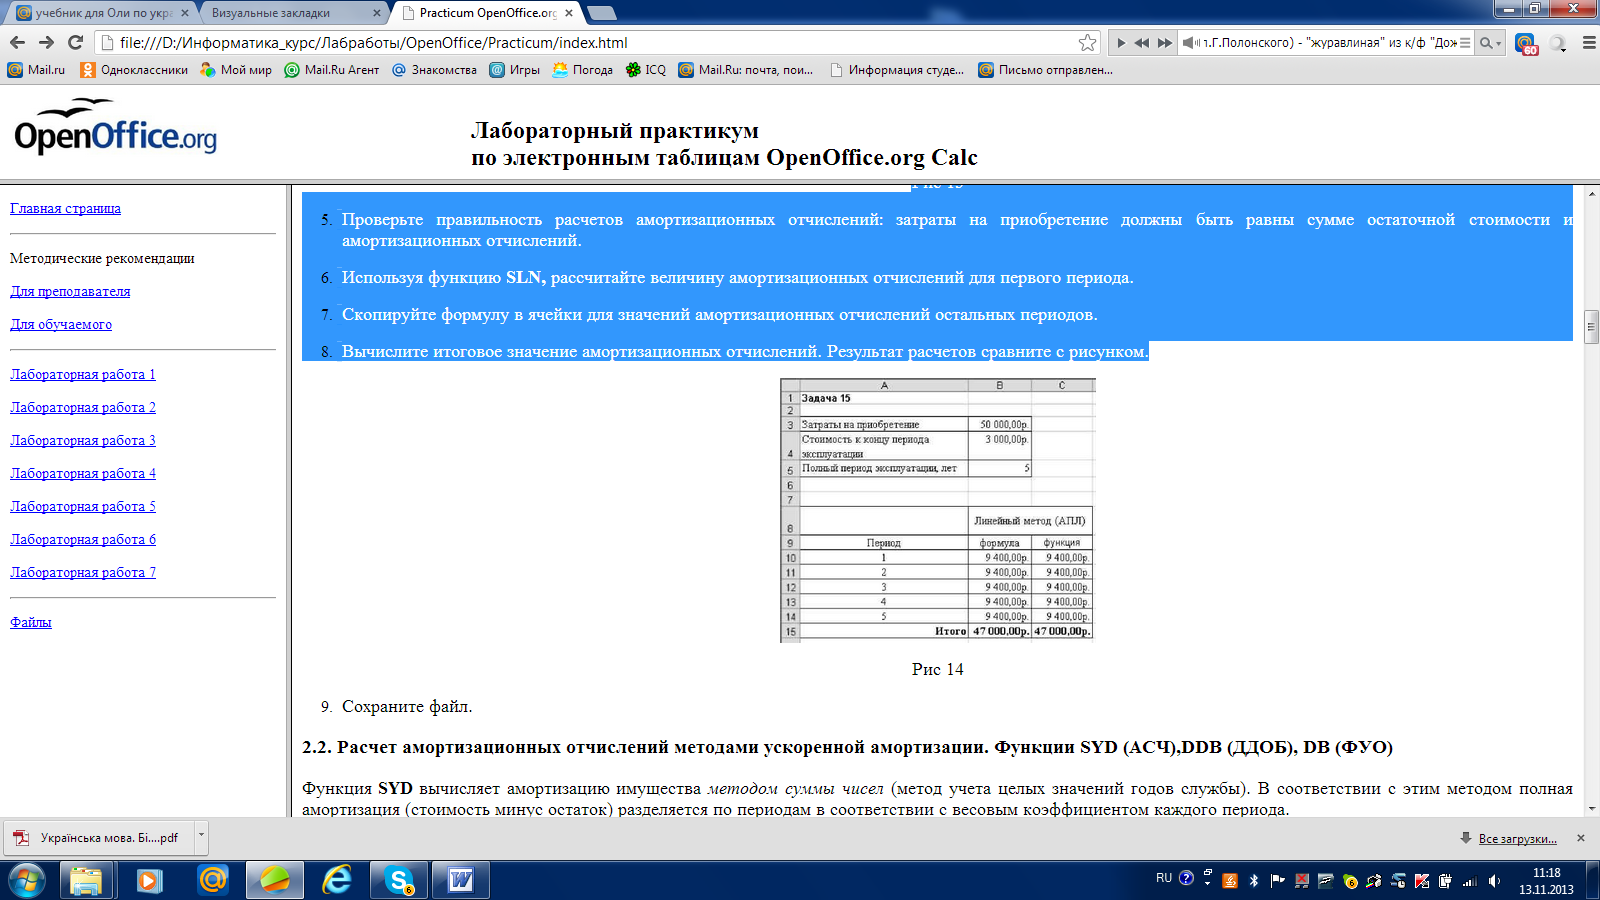Image resolution: width=1600 pixels, height=900 pixels.
Task: Click the Bluetooth tray icon
Action: pos(1254,881)
